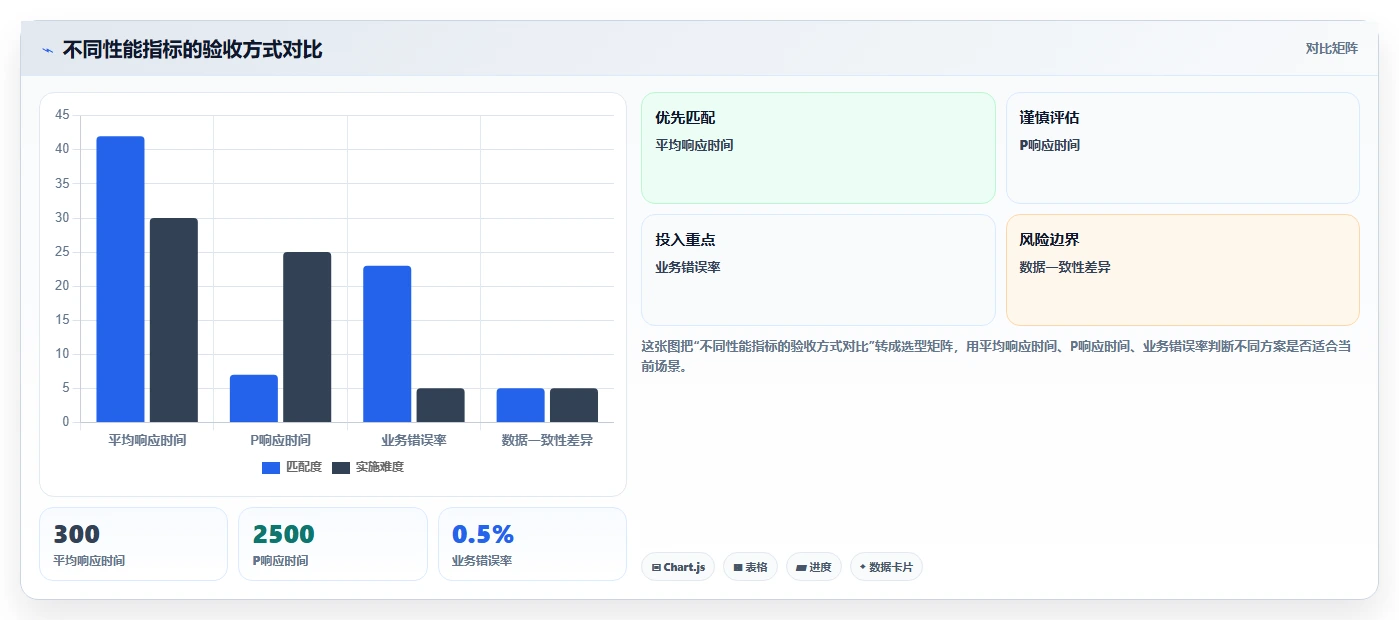
Task: Click the 数据卡片 tag chip
Action: click(886, 567)
